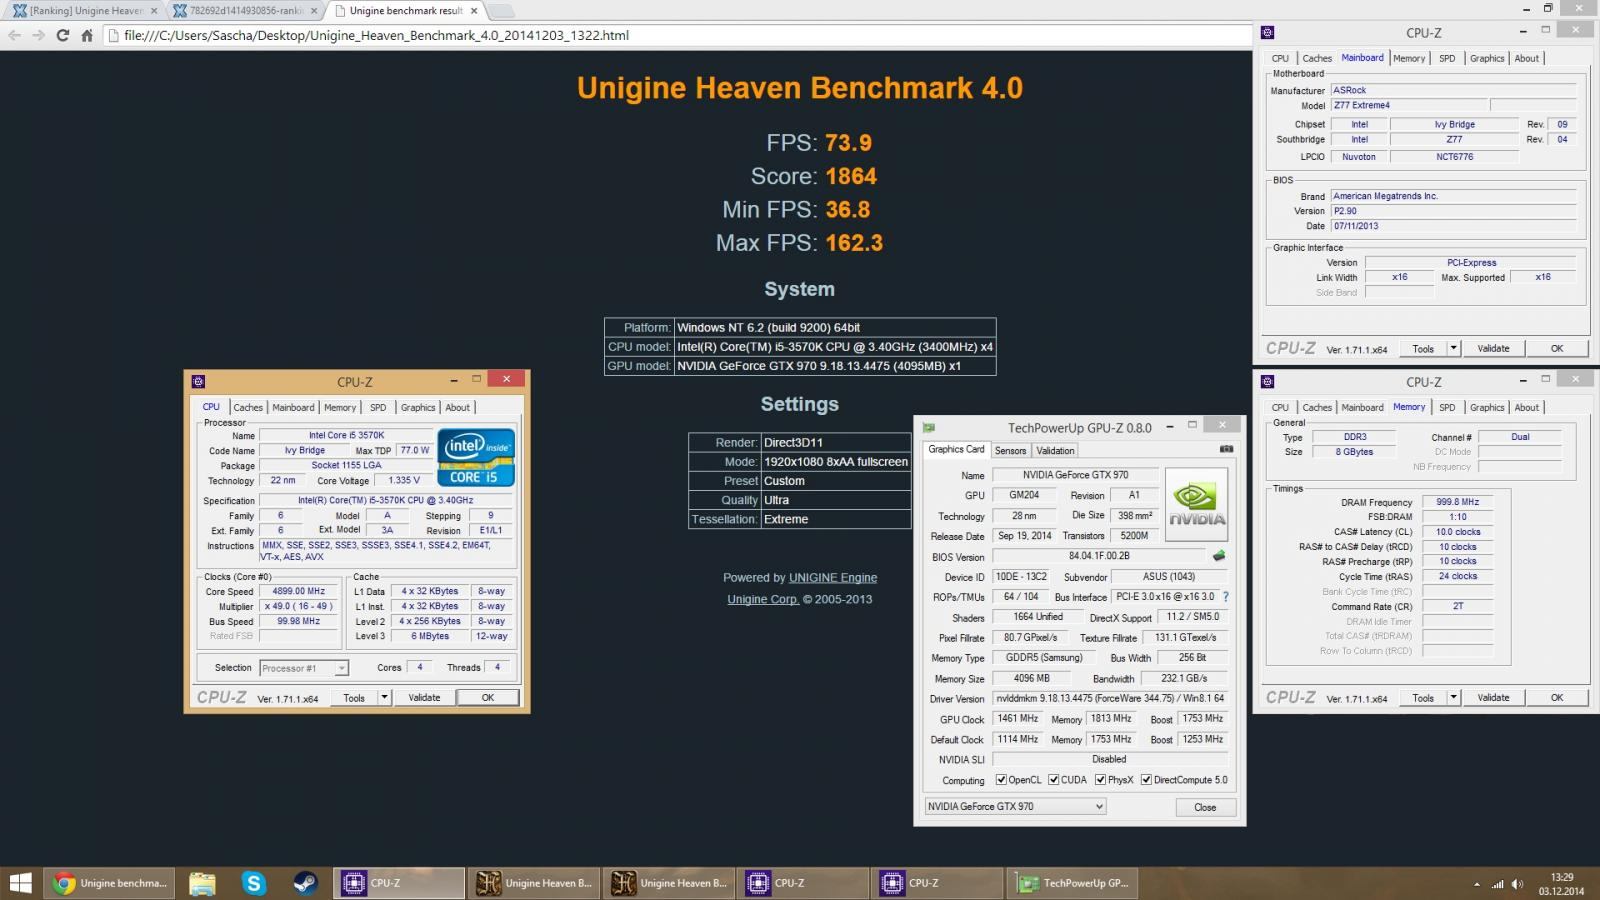Click Tools button in Memory CPU-Z window
Image resolution: width=1600 pixels, height=900 pixels.
coord(1423,698)
